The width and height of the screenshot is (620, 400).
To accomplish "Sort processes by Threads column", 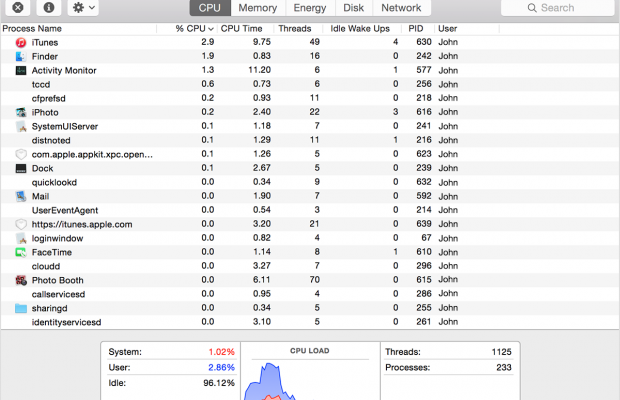I will pyautogui.click(x=294, y=29).
